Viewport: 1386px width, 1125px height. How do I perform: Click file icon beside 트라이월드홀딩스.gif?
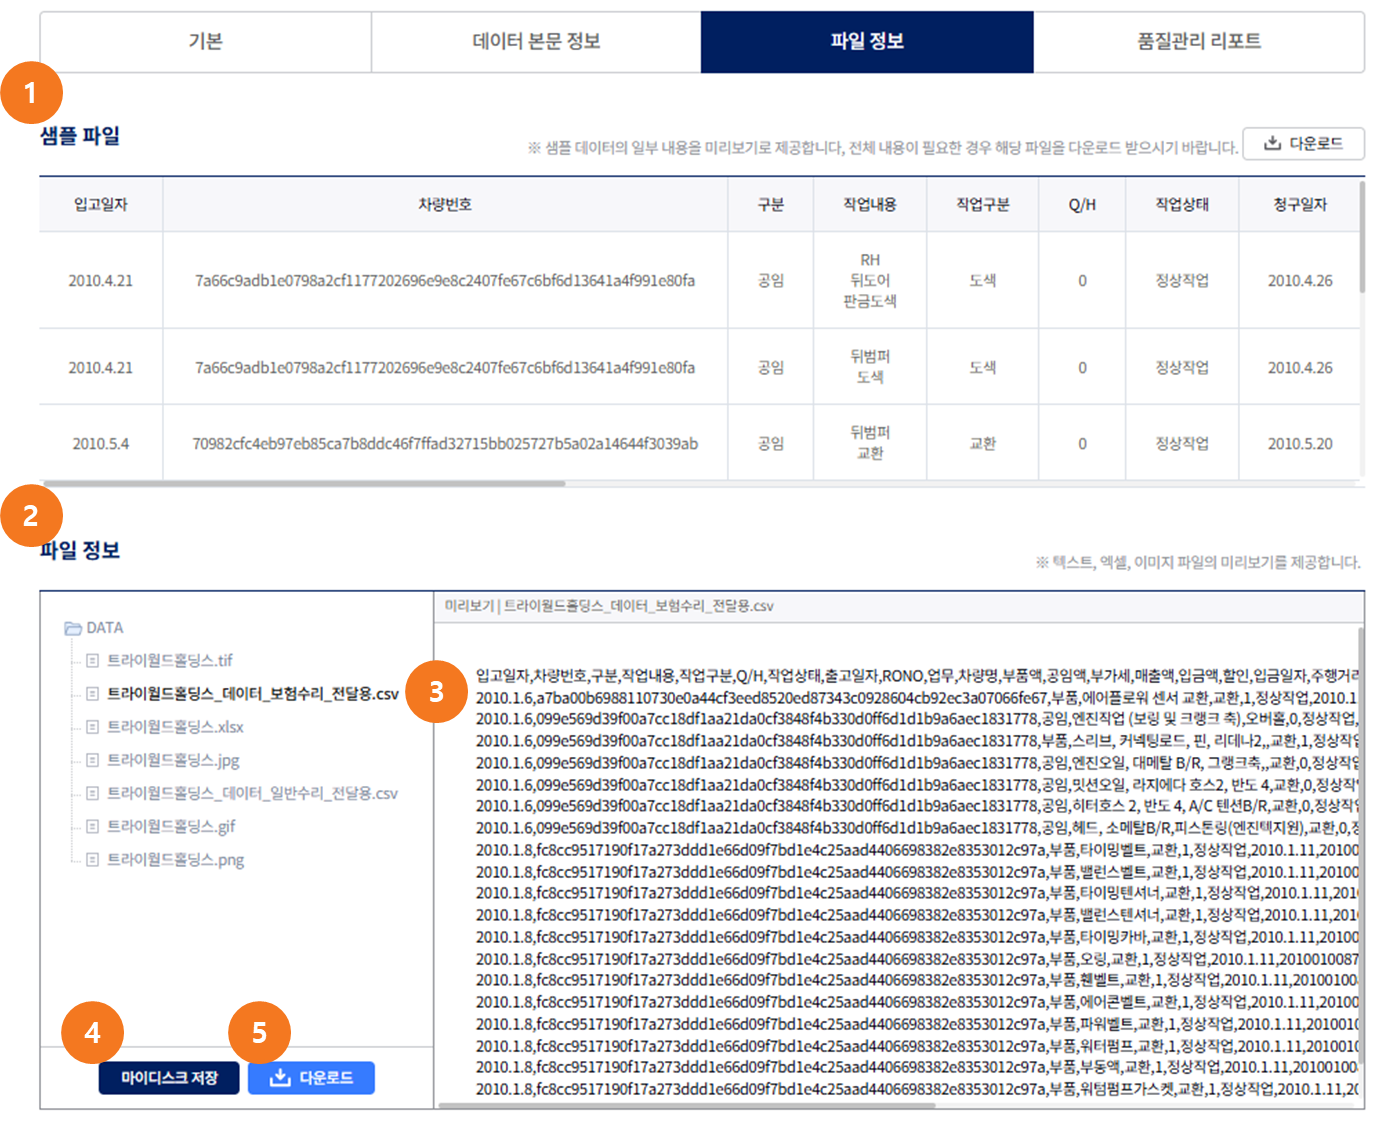click(92, 826)
